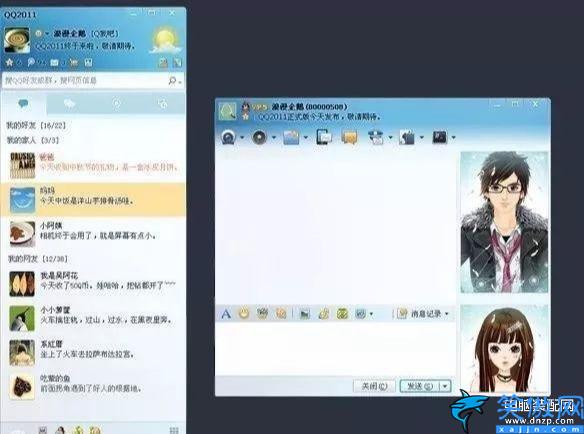584x434 pixels.
Task: Switch to the contacts chat-bubble tab
Action: [x=23, y=104]
